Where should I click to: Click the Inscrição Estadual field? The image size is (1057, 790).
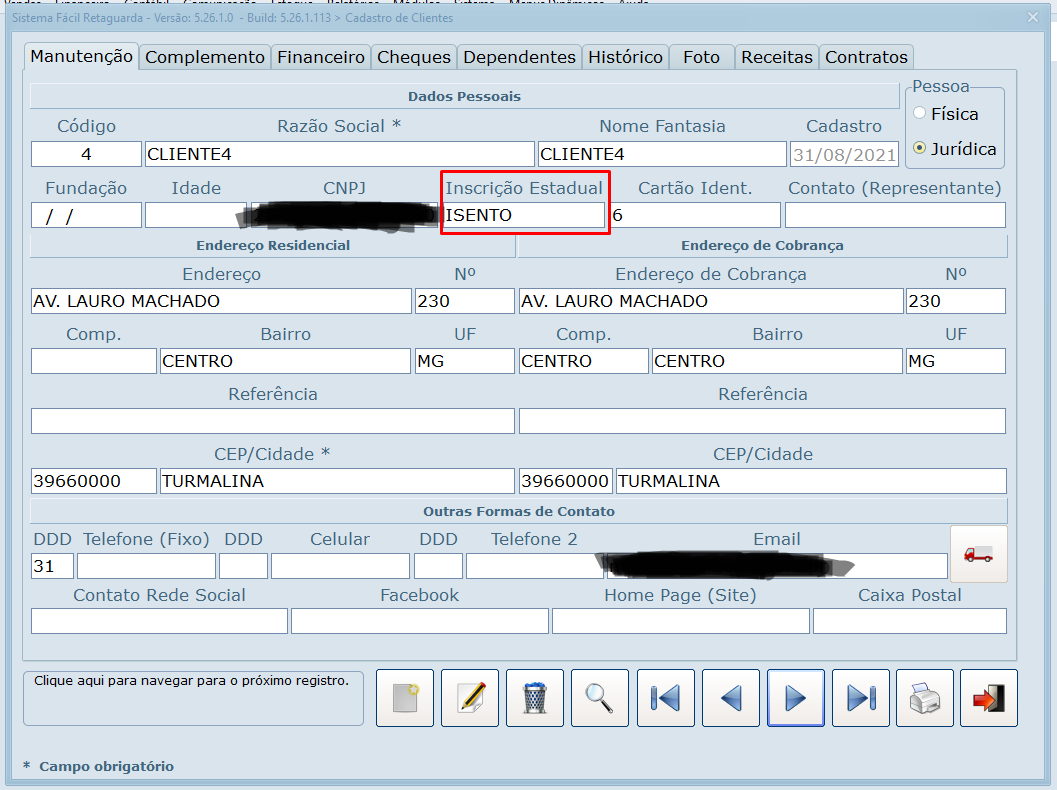(524, 215)
